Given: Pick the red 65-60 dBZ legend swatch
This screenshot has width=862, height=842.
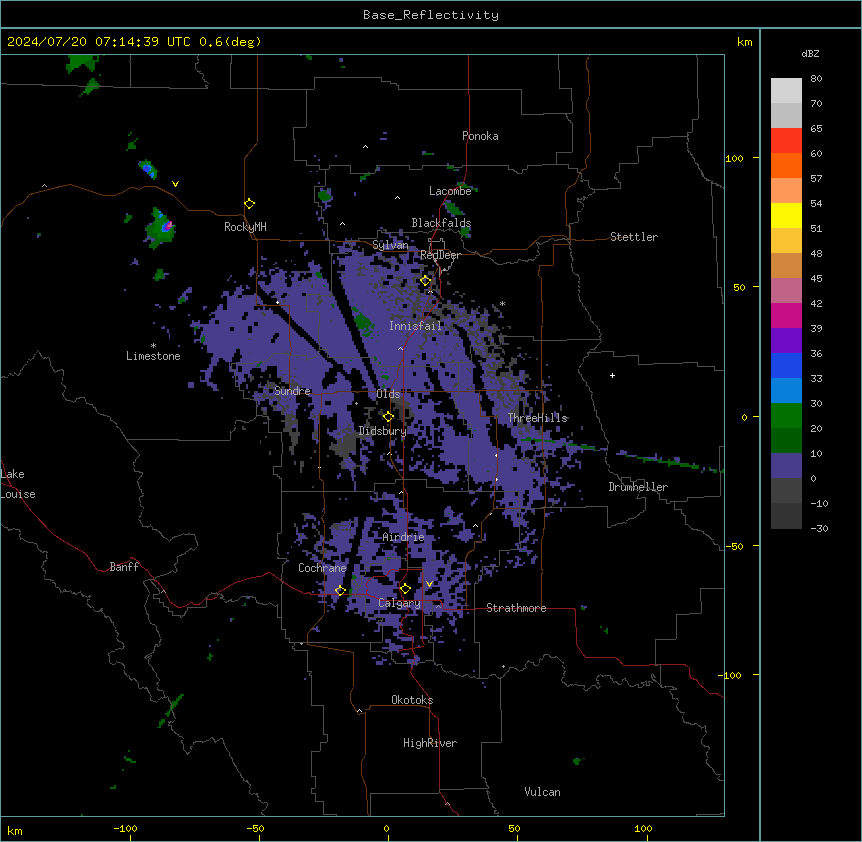Looking at the screenshot, I should coord(786,141).
